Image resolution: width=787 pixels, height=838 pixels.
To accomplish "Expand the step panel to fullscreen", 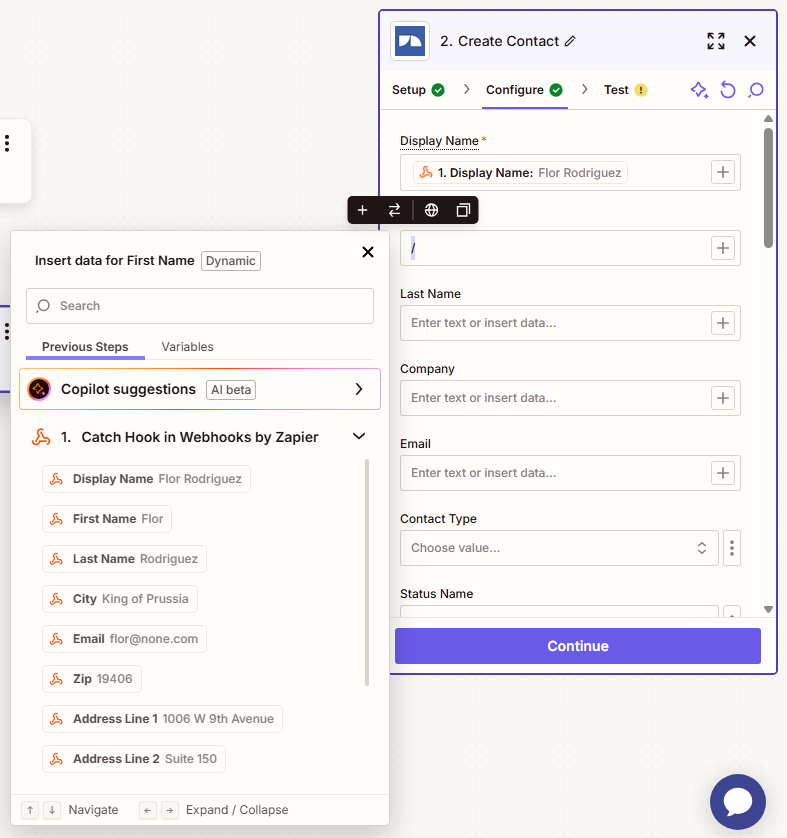I will click(716, 41).
